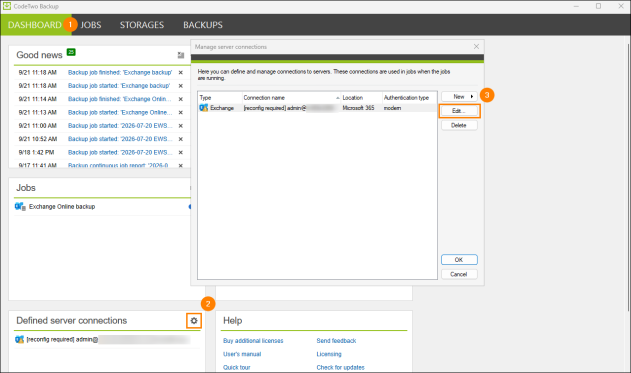Dismiss the 9/21 11:00 AM news item

[181, 126]
